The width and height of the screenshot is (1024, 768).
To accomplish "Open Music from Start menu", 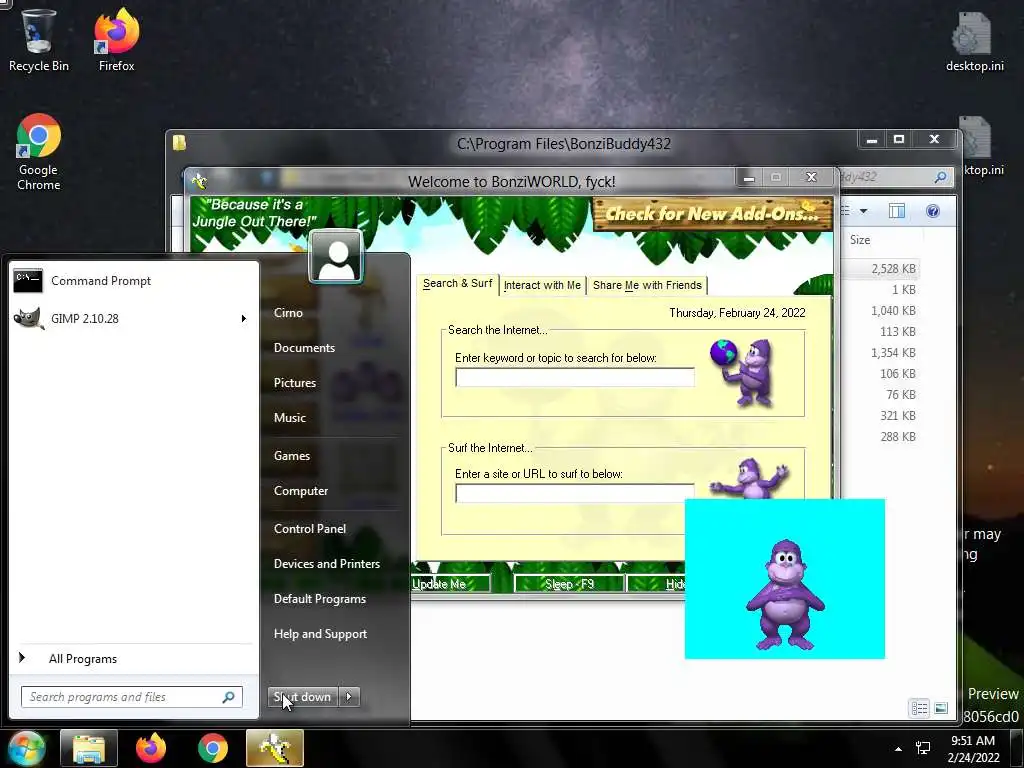I will click(289, 418).
